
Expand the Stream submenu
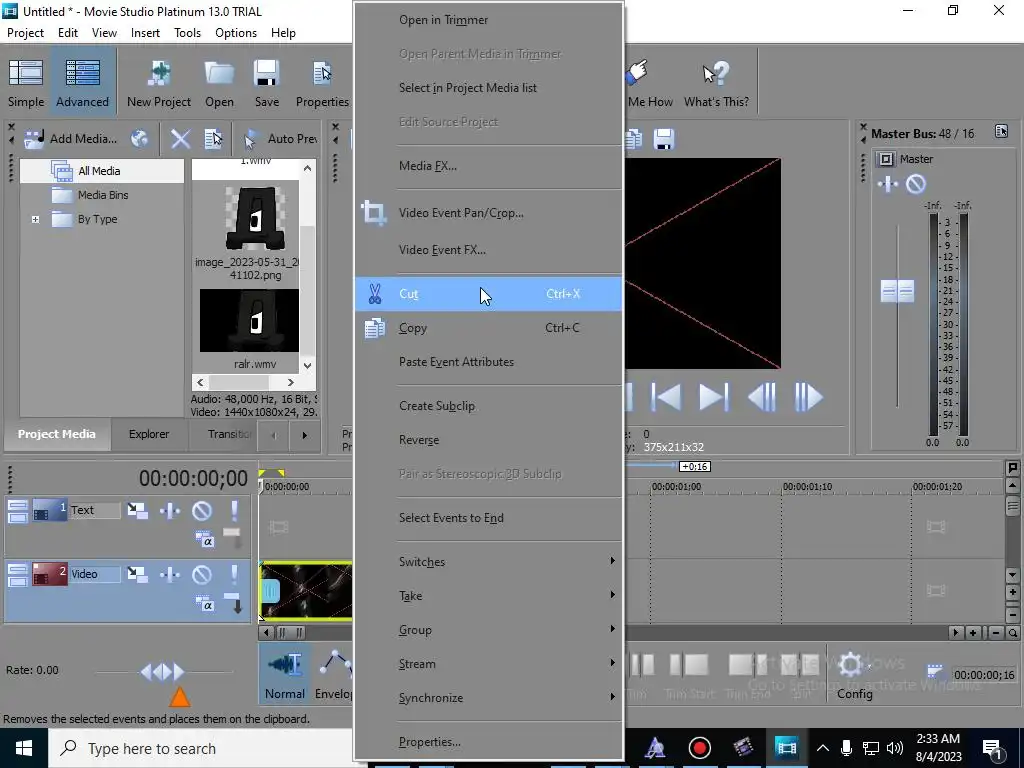coord(488,664)
